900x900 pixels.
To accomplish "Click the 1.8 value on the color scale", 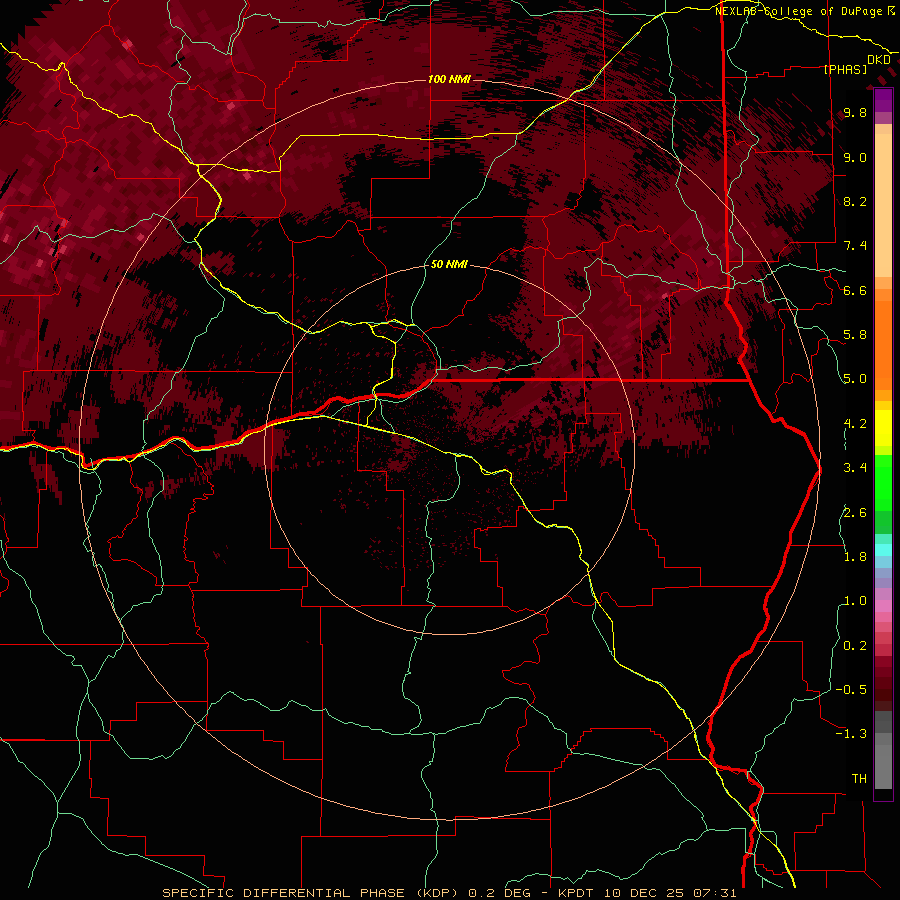I will tap(855, 557).
